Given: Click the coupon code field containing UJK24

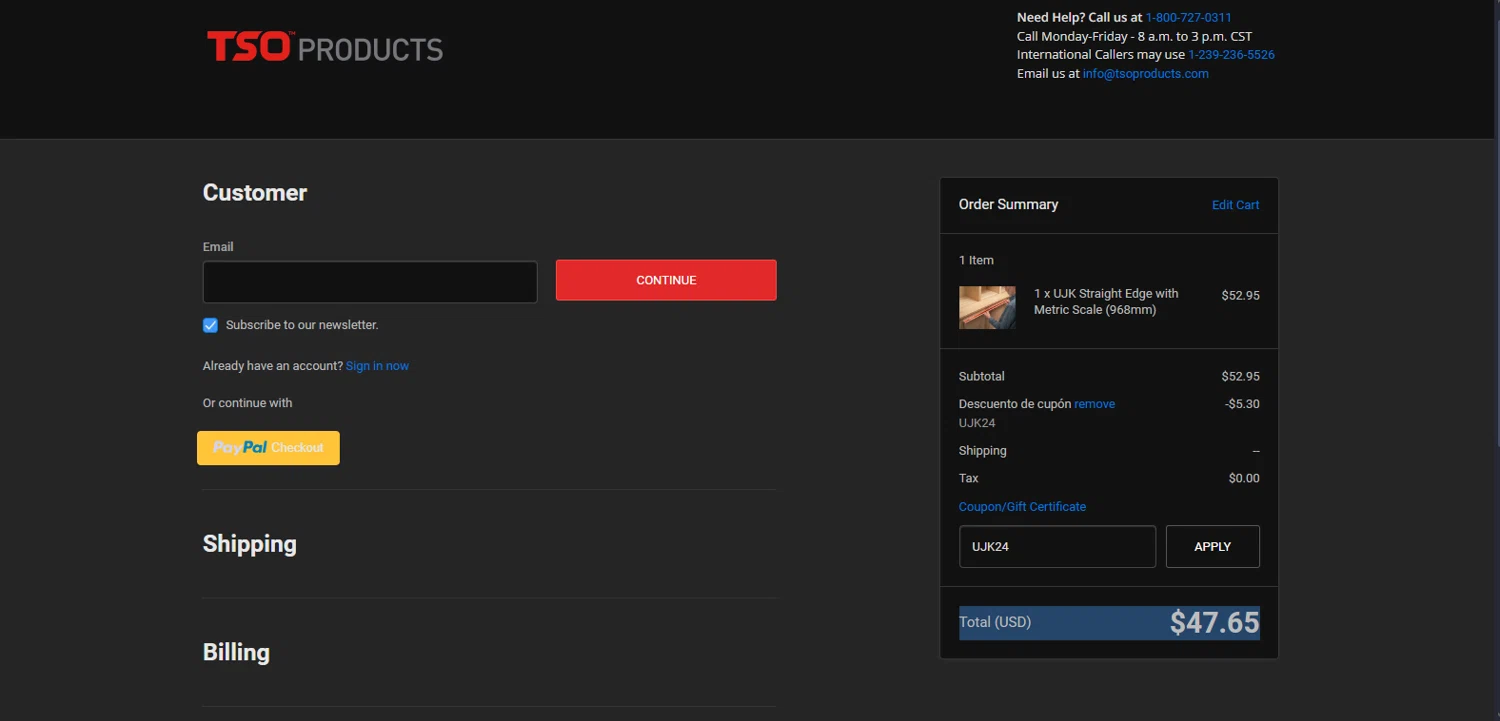Looking at the screenshot, I should point(1057,547).
